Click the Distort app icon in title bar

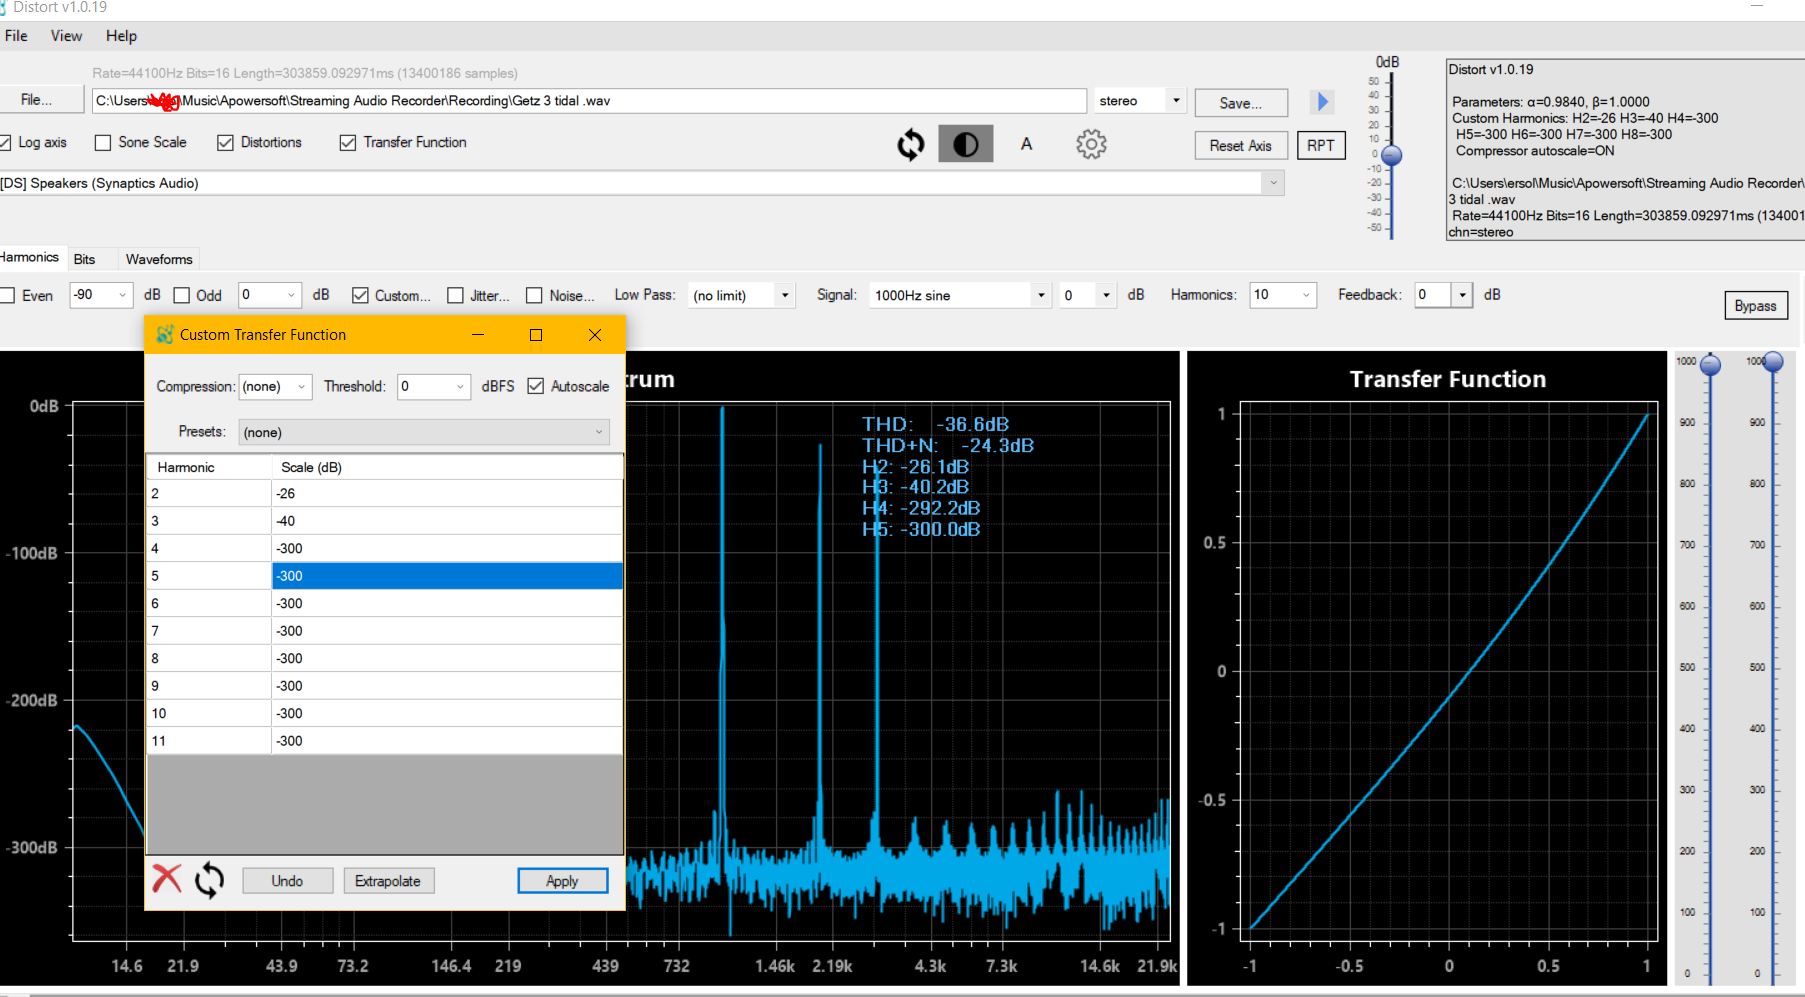[3, 7]
